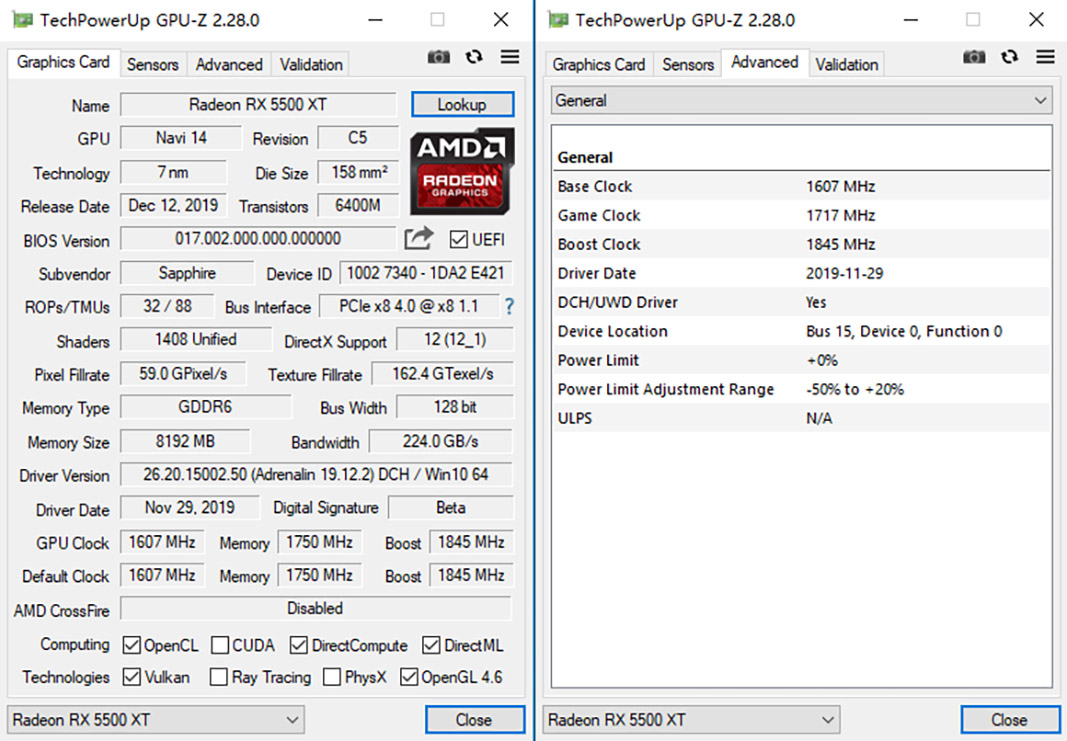The height and width of the screenshot is (741, 1067).
Task: Select the Game Clock row
Action: [x=801, y=216]
